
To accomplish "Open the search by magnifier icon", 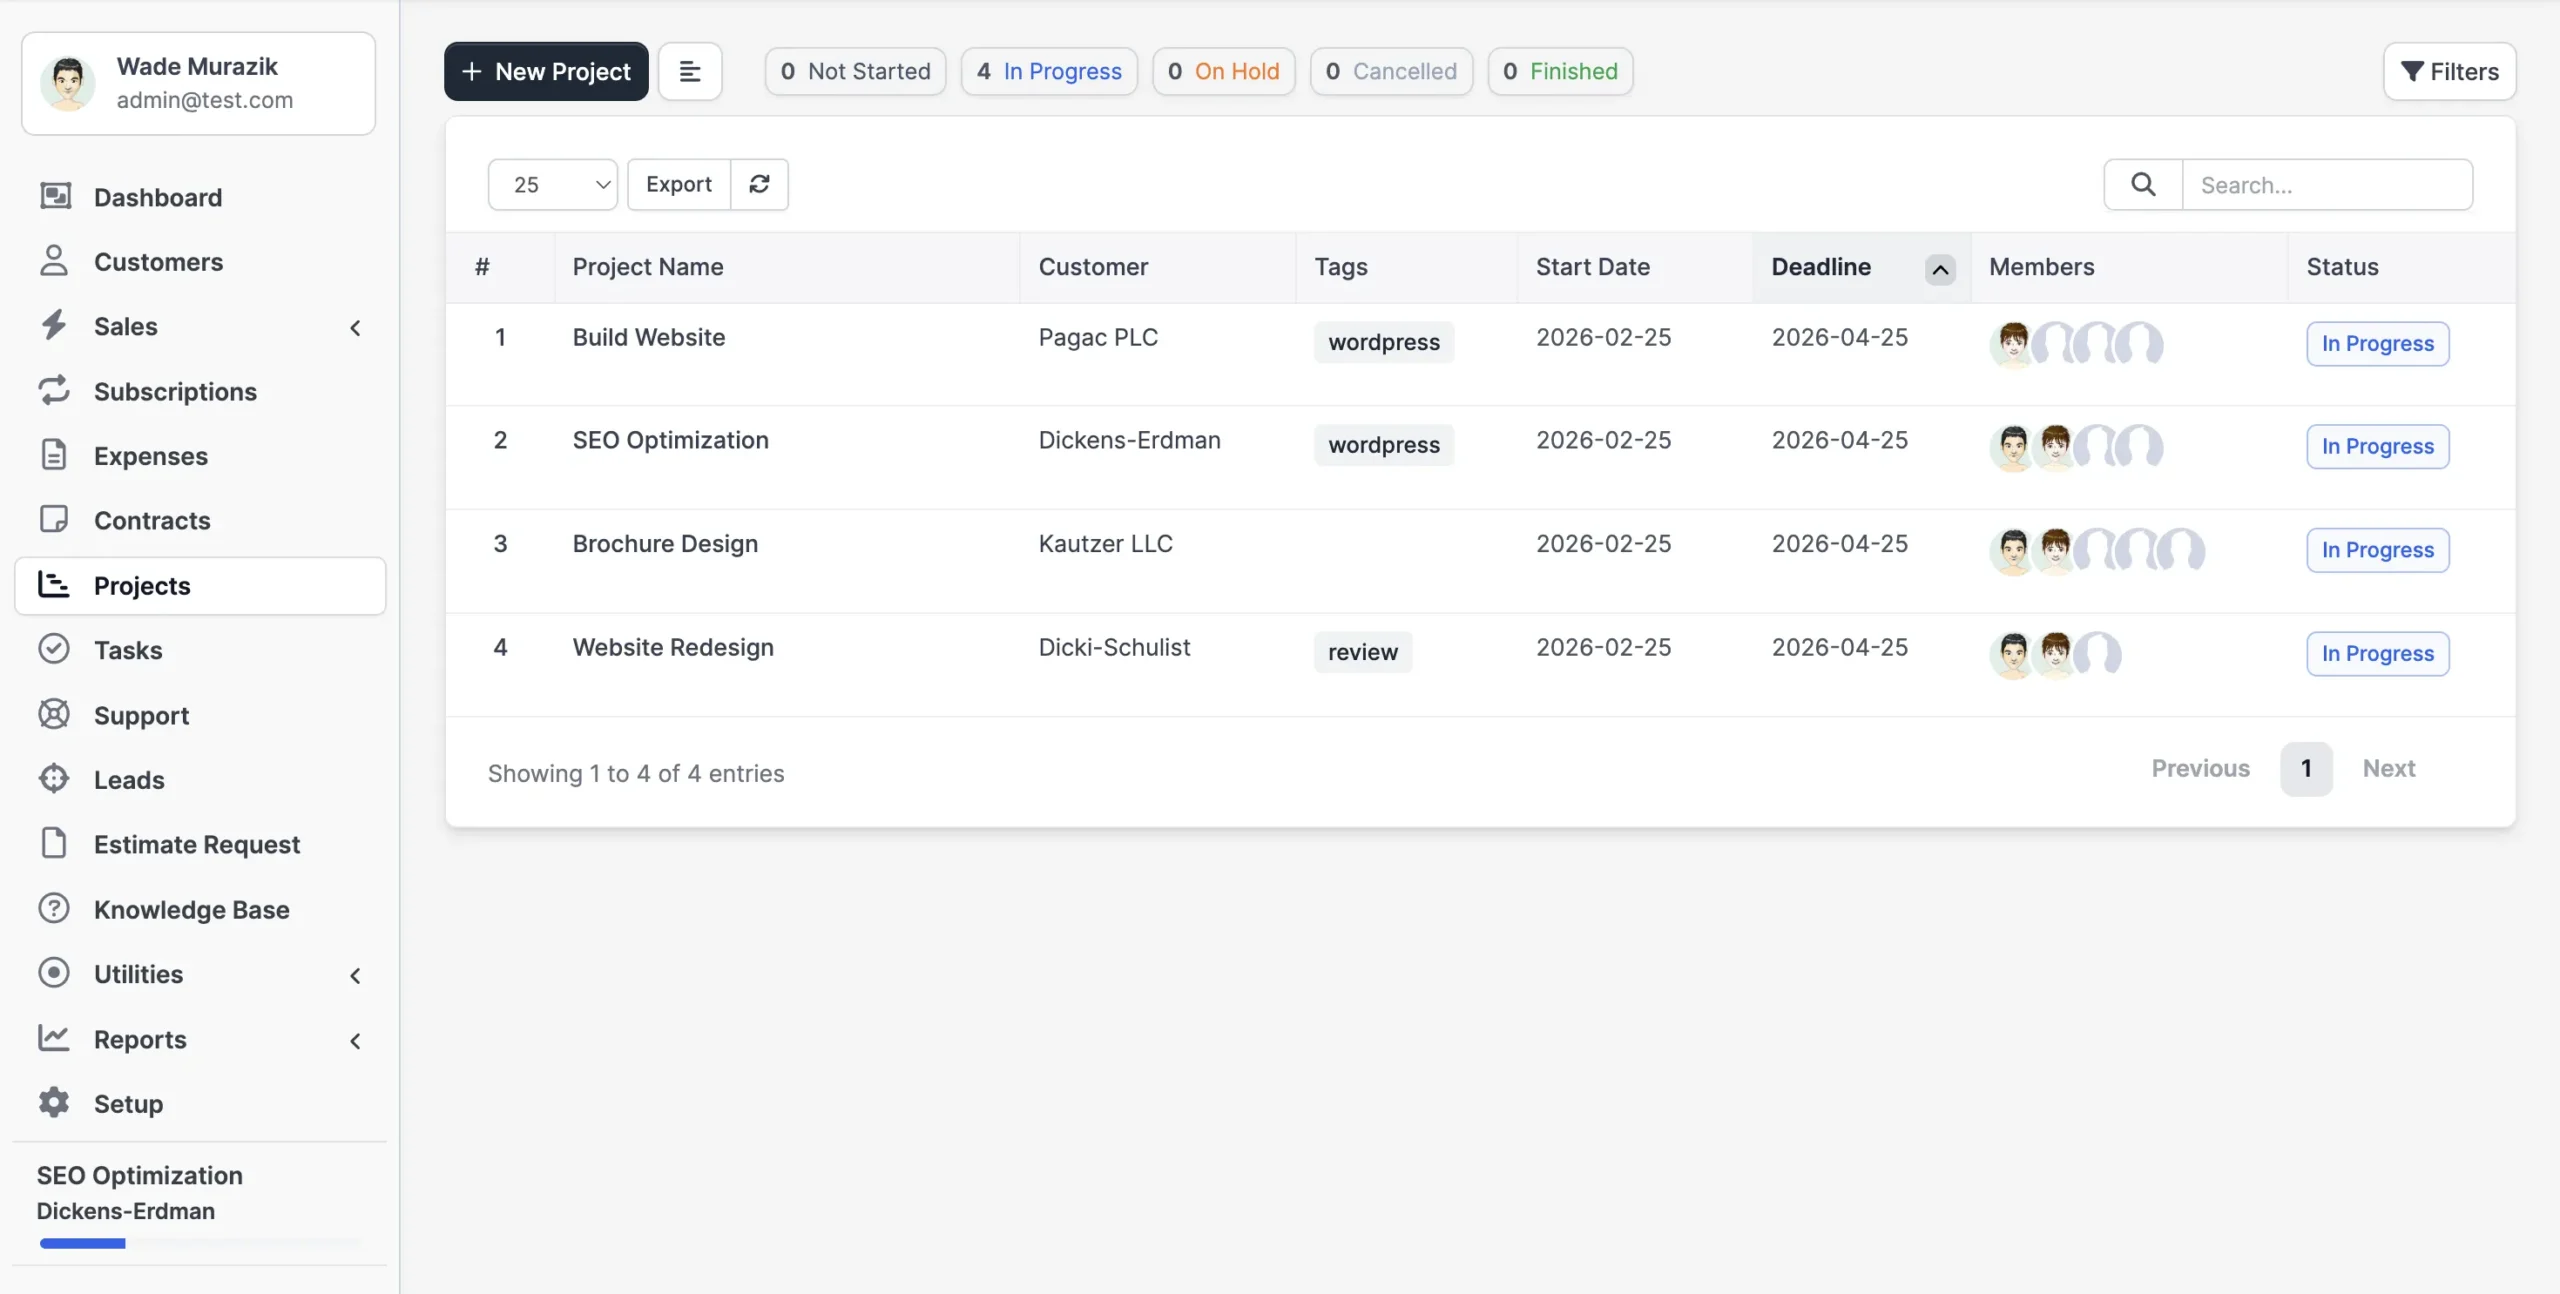I will [x=2142, y=184].
